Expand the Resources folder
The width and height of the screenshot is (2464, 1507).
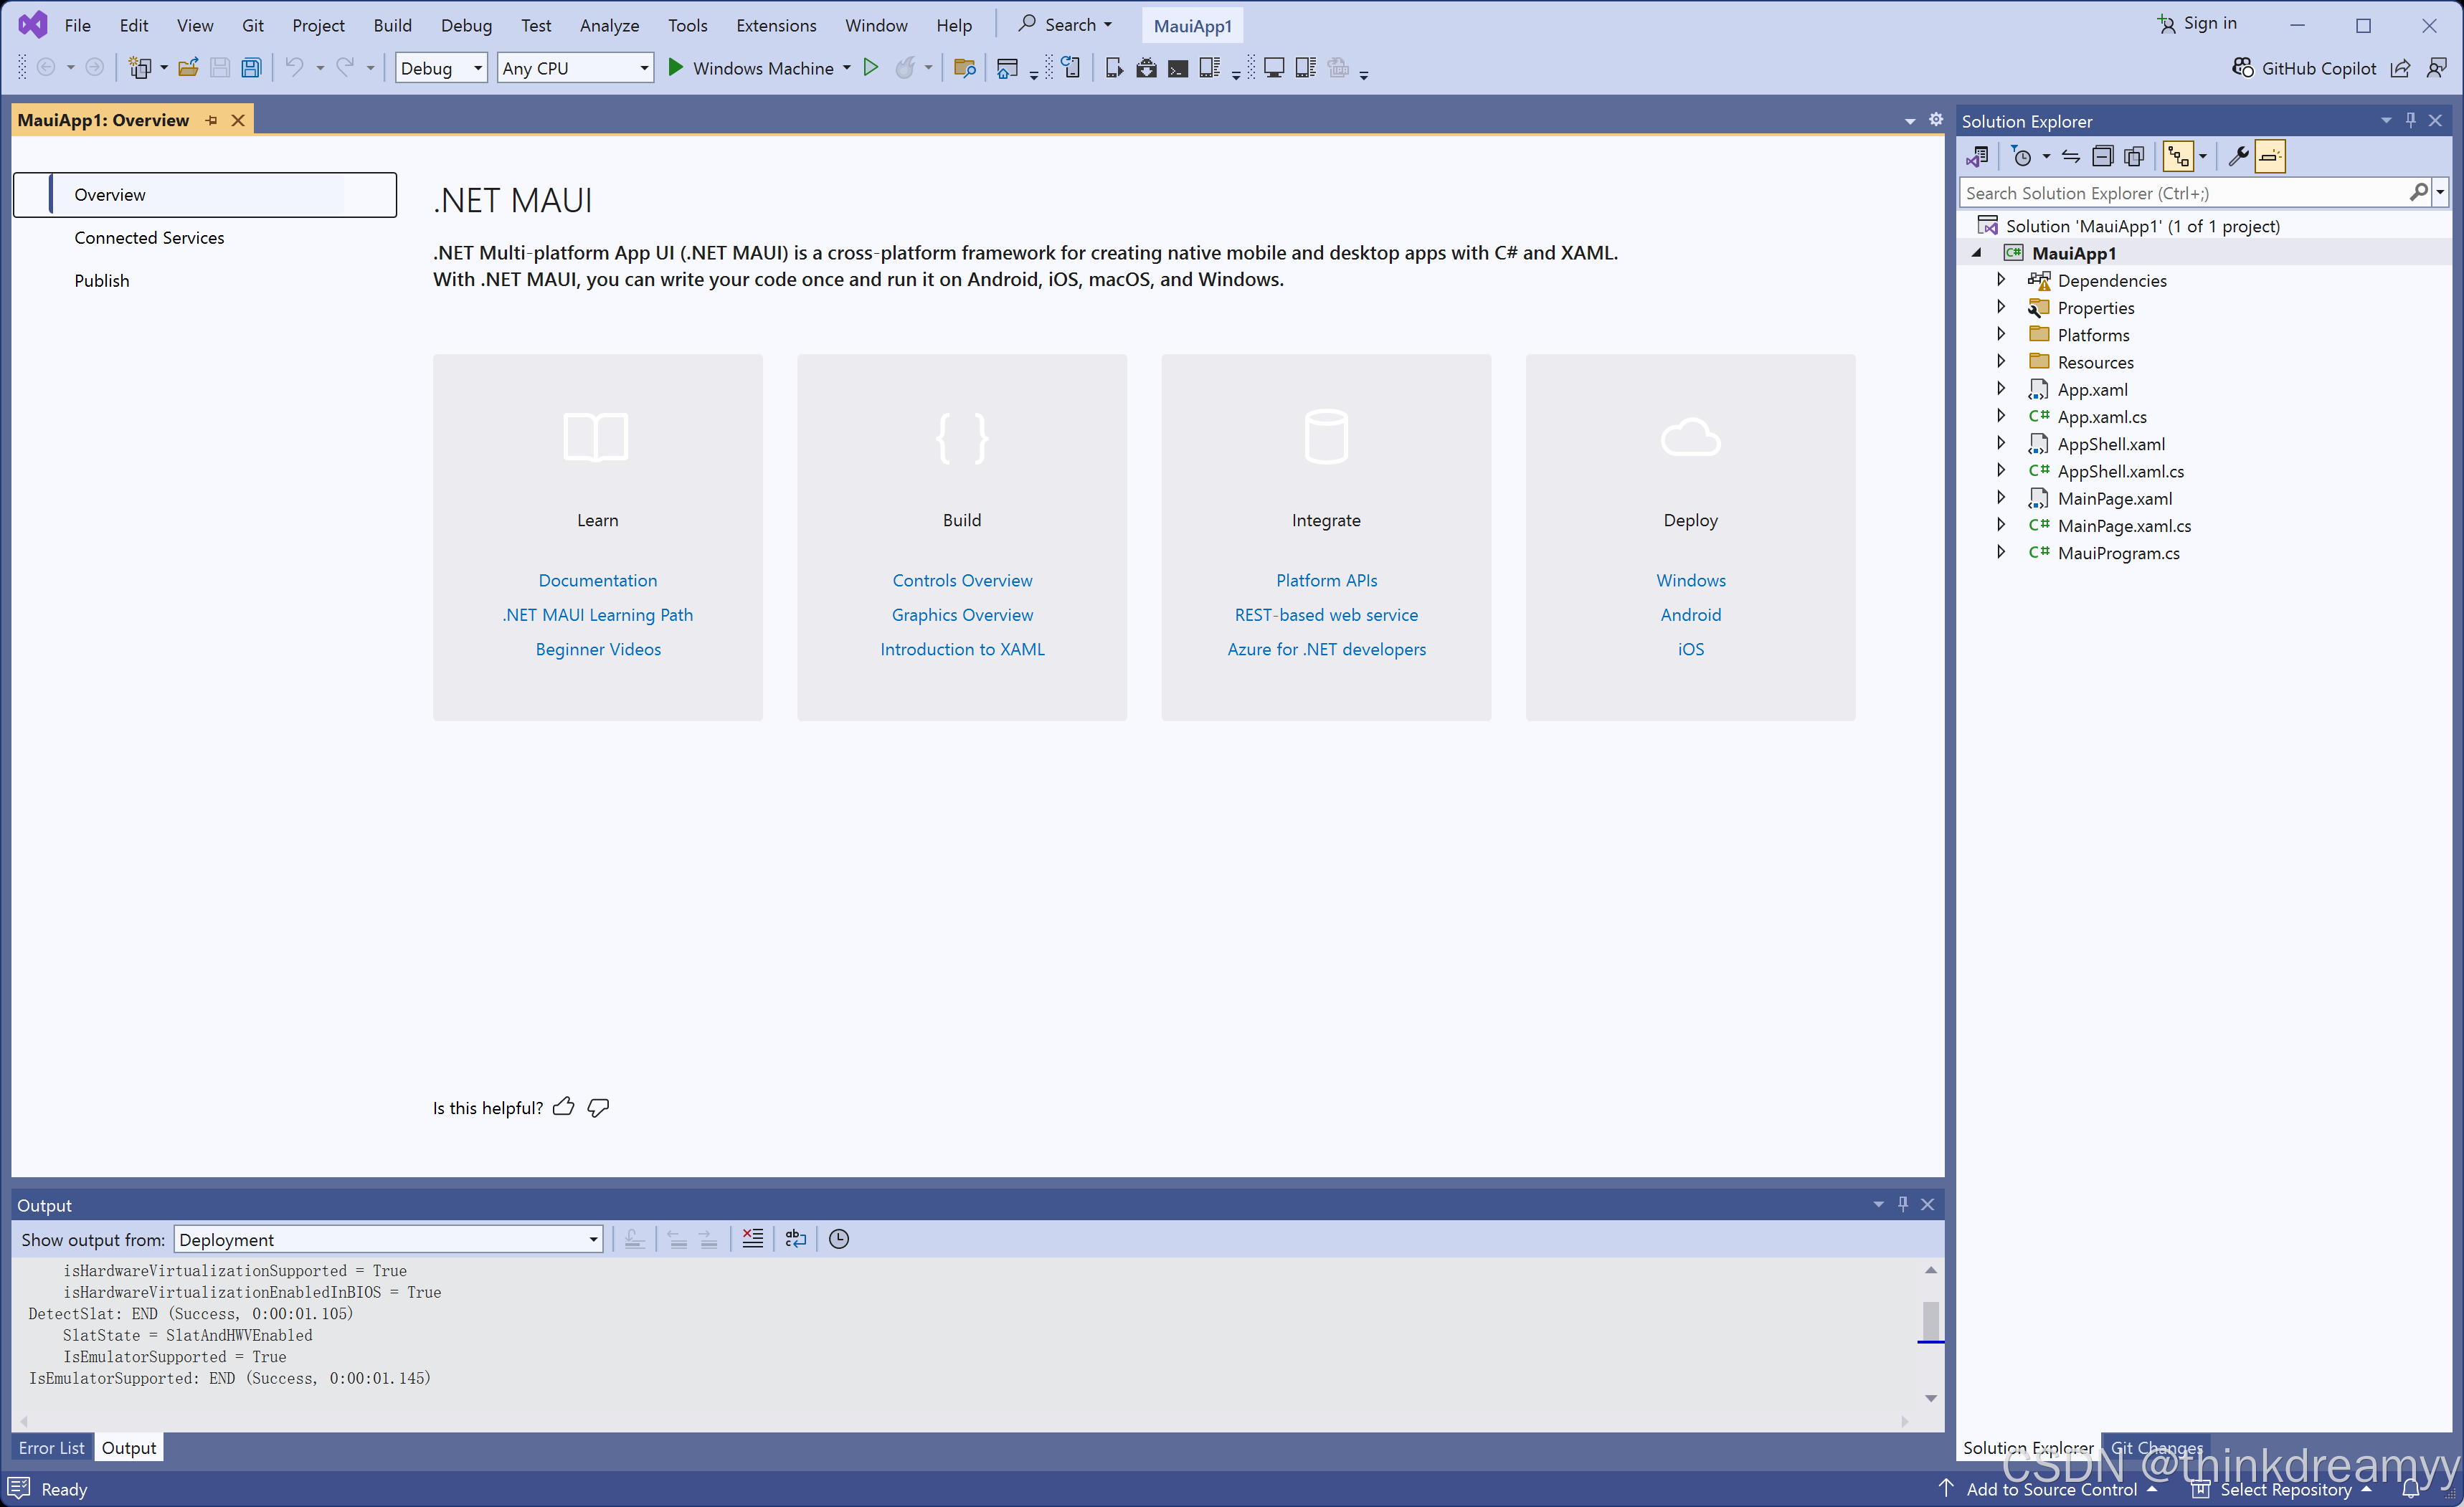click(x=2001, y=361)
